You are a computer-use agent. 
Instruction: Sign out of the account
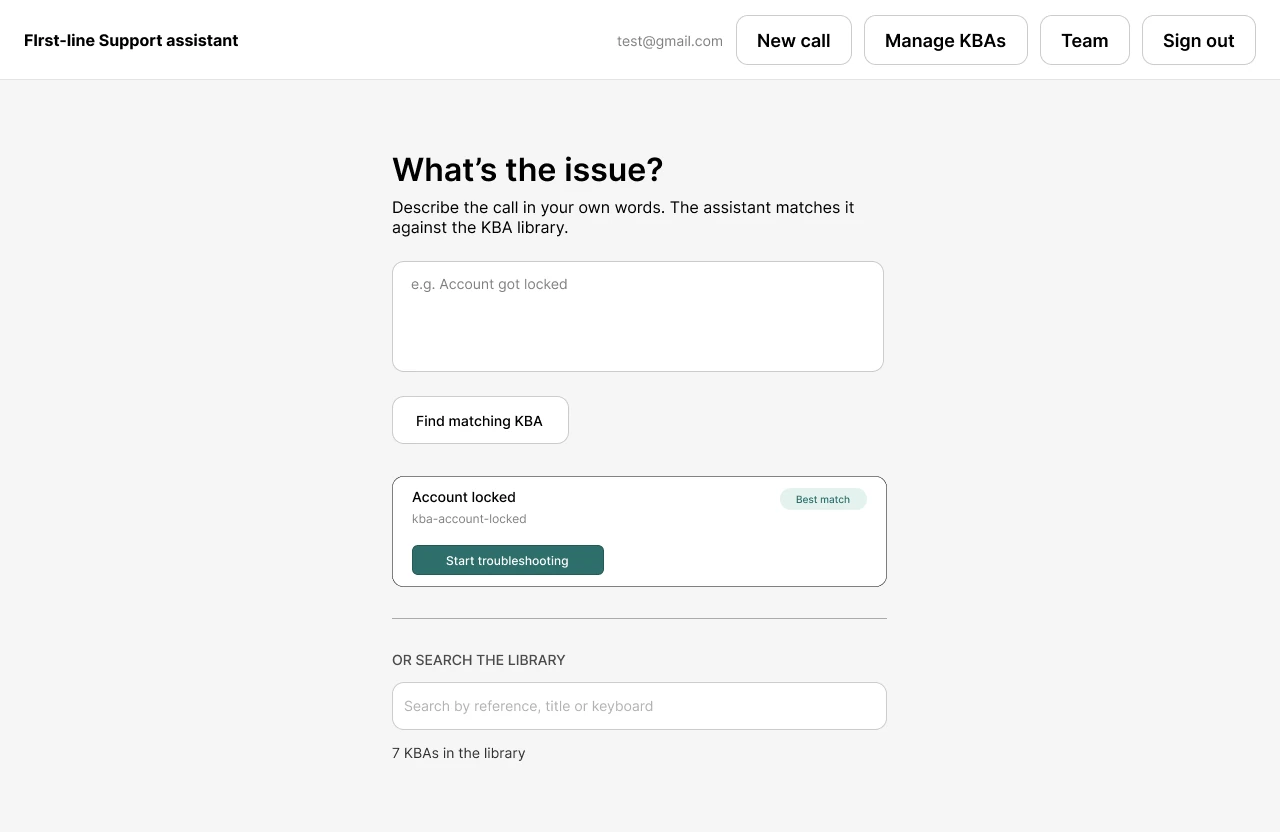click(x=1199, y=40)
